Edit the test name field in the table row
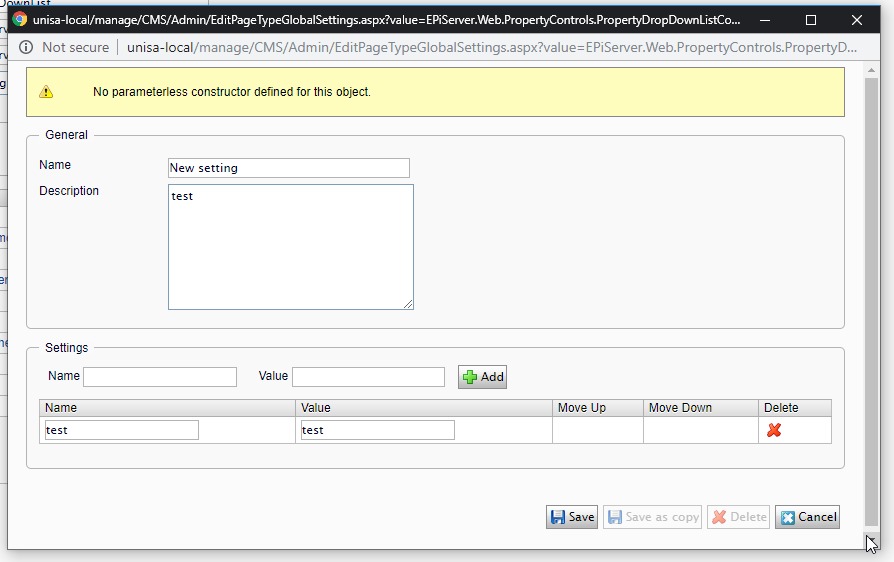This screenshot has width=894, height=562. tap(121, 430)
